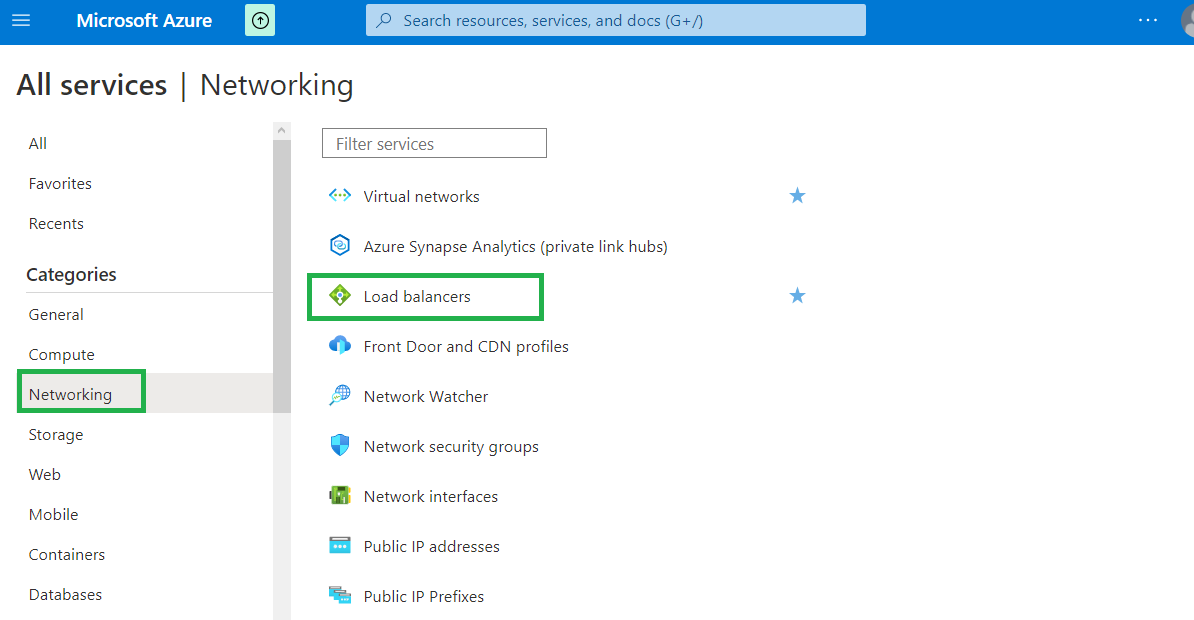Select the Compute category
1194x620 pixels.
pos(61,354)
